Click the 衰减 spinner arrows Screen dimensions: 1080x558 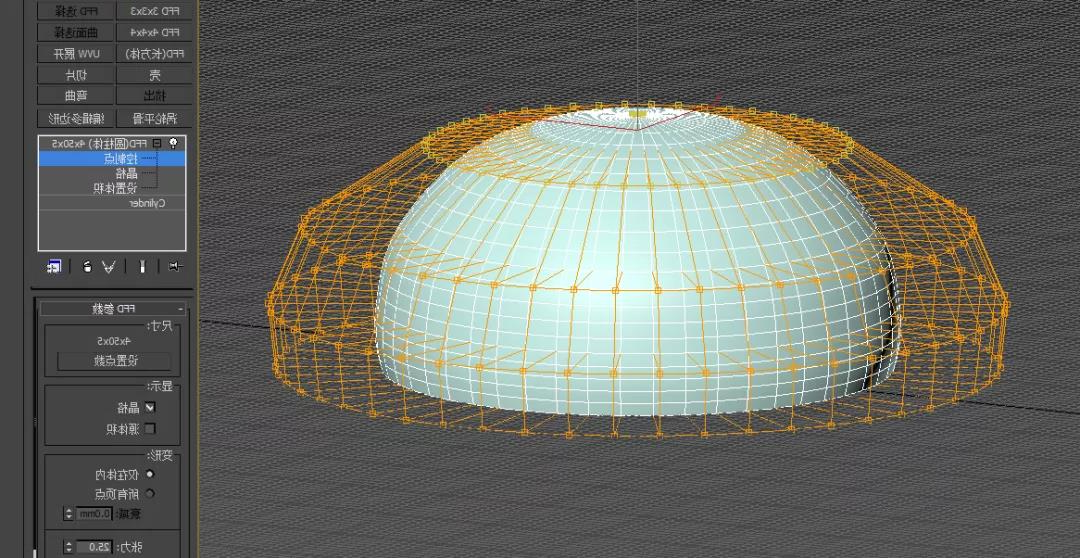69,513
